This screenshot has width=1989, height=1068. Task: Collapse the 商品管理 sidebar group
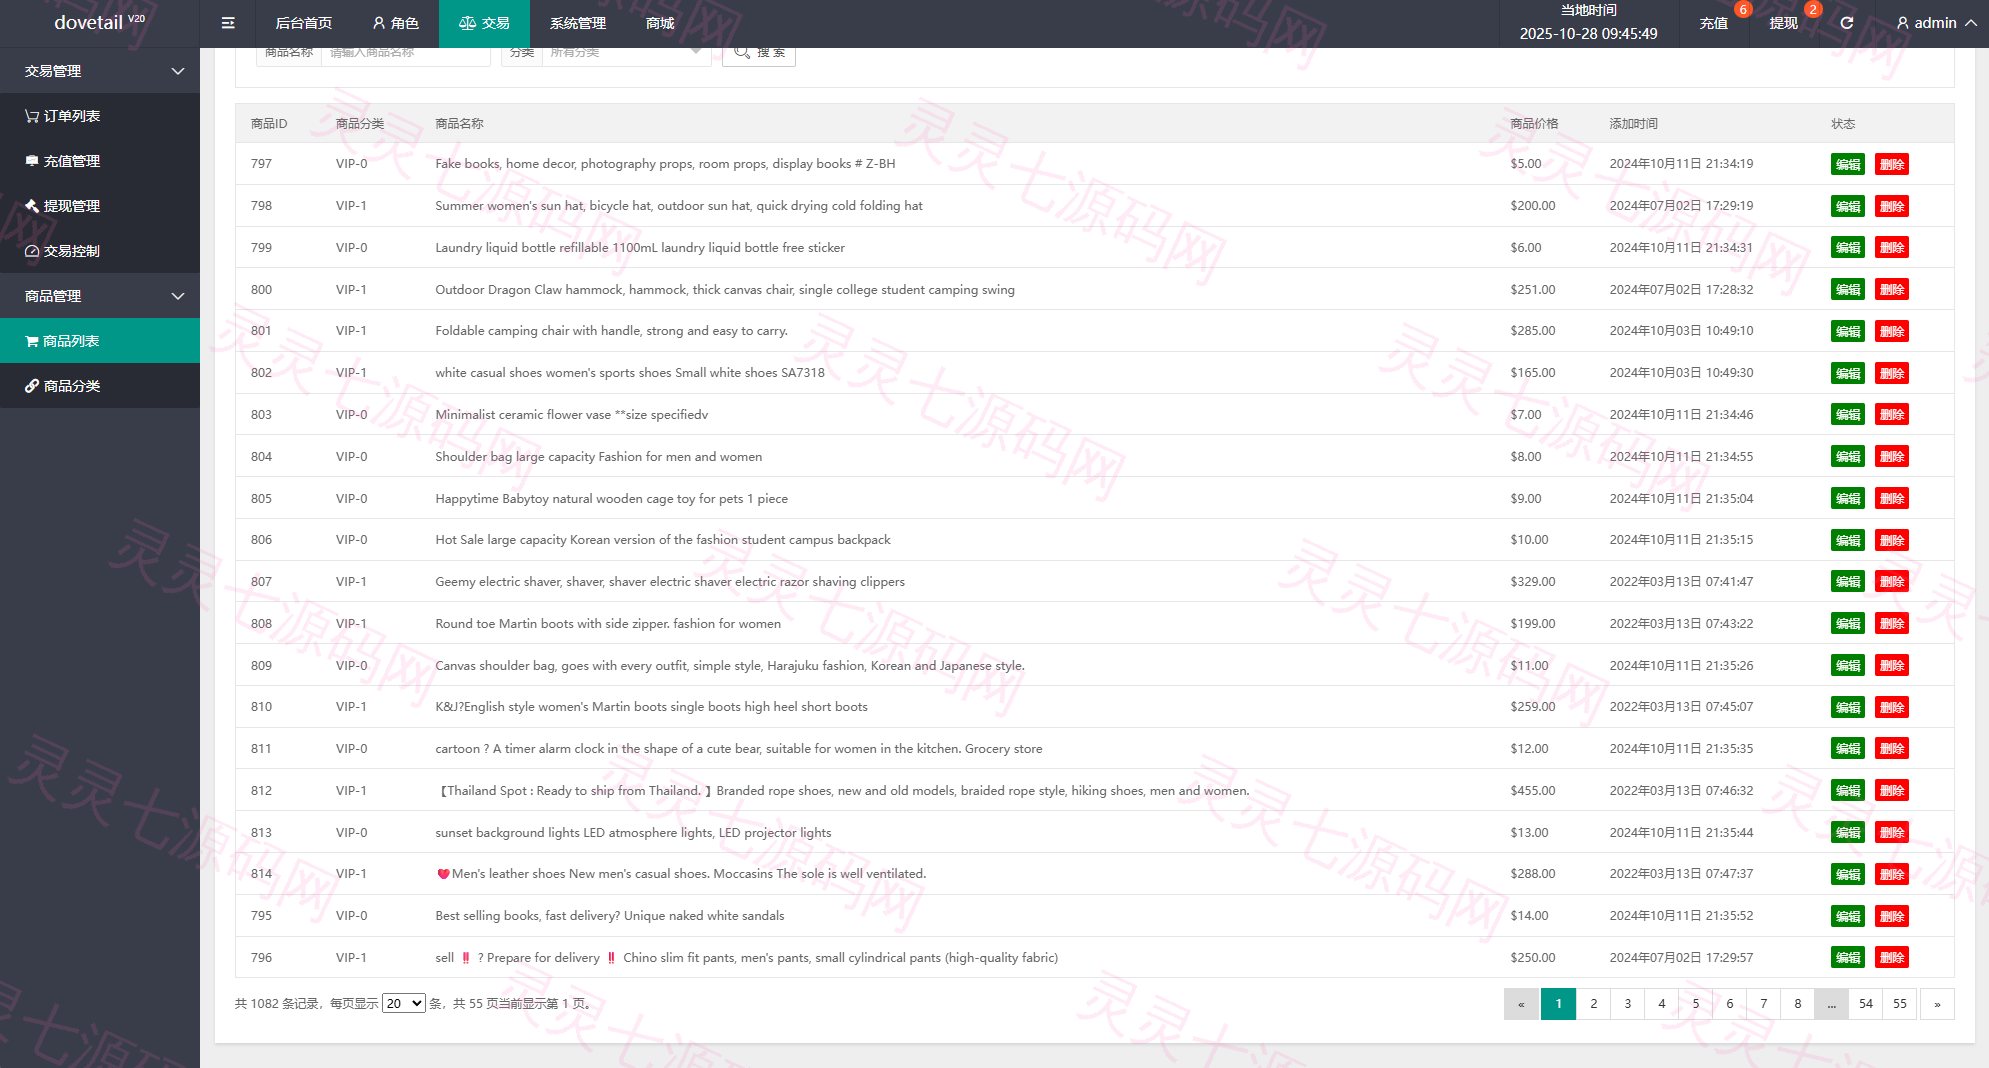point(100,296)
